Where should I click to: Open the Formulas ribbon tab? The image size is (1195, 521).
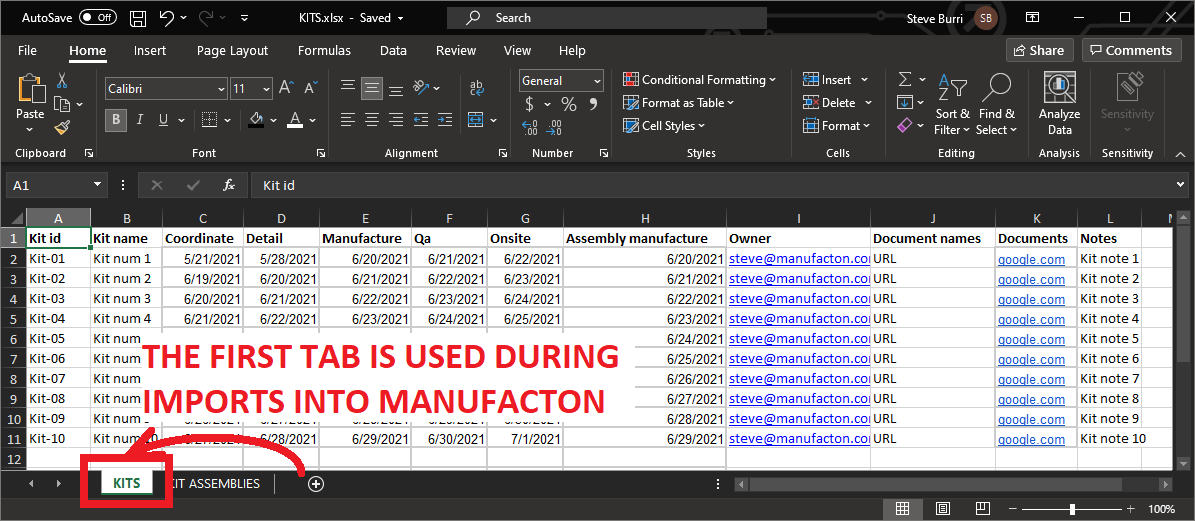click(324, 50)
